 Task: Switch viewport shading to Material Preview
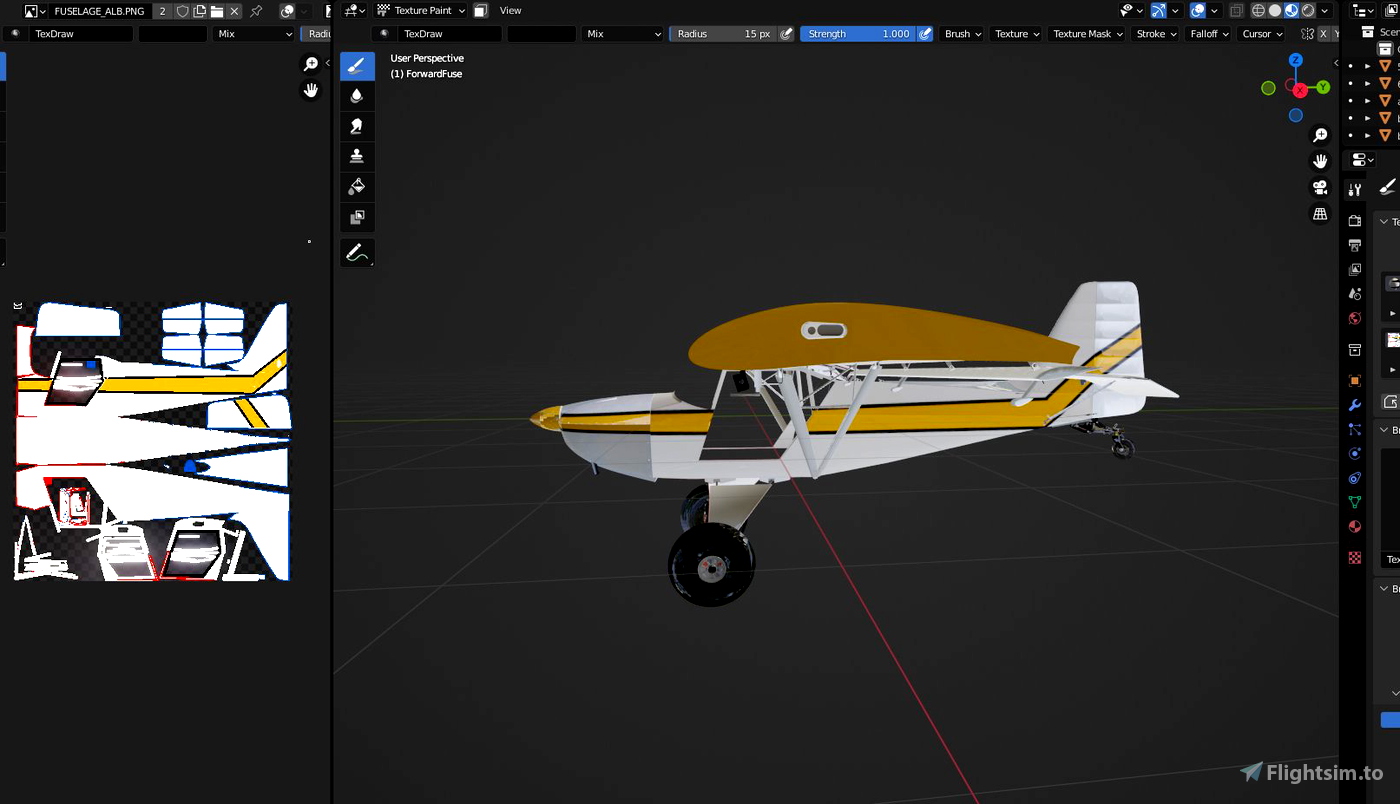pos(1291,10)
